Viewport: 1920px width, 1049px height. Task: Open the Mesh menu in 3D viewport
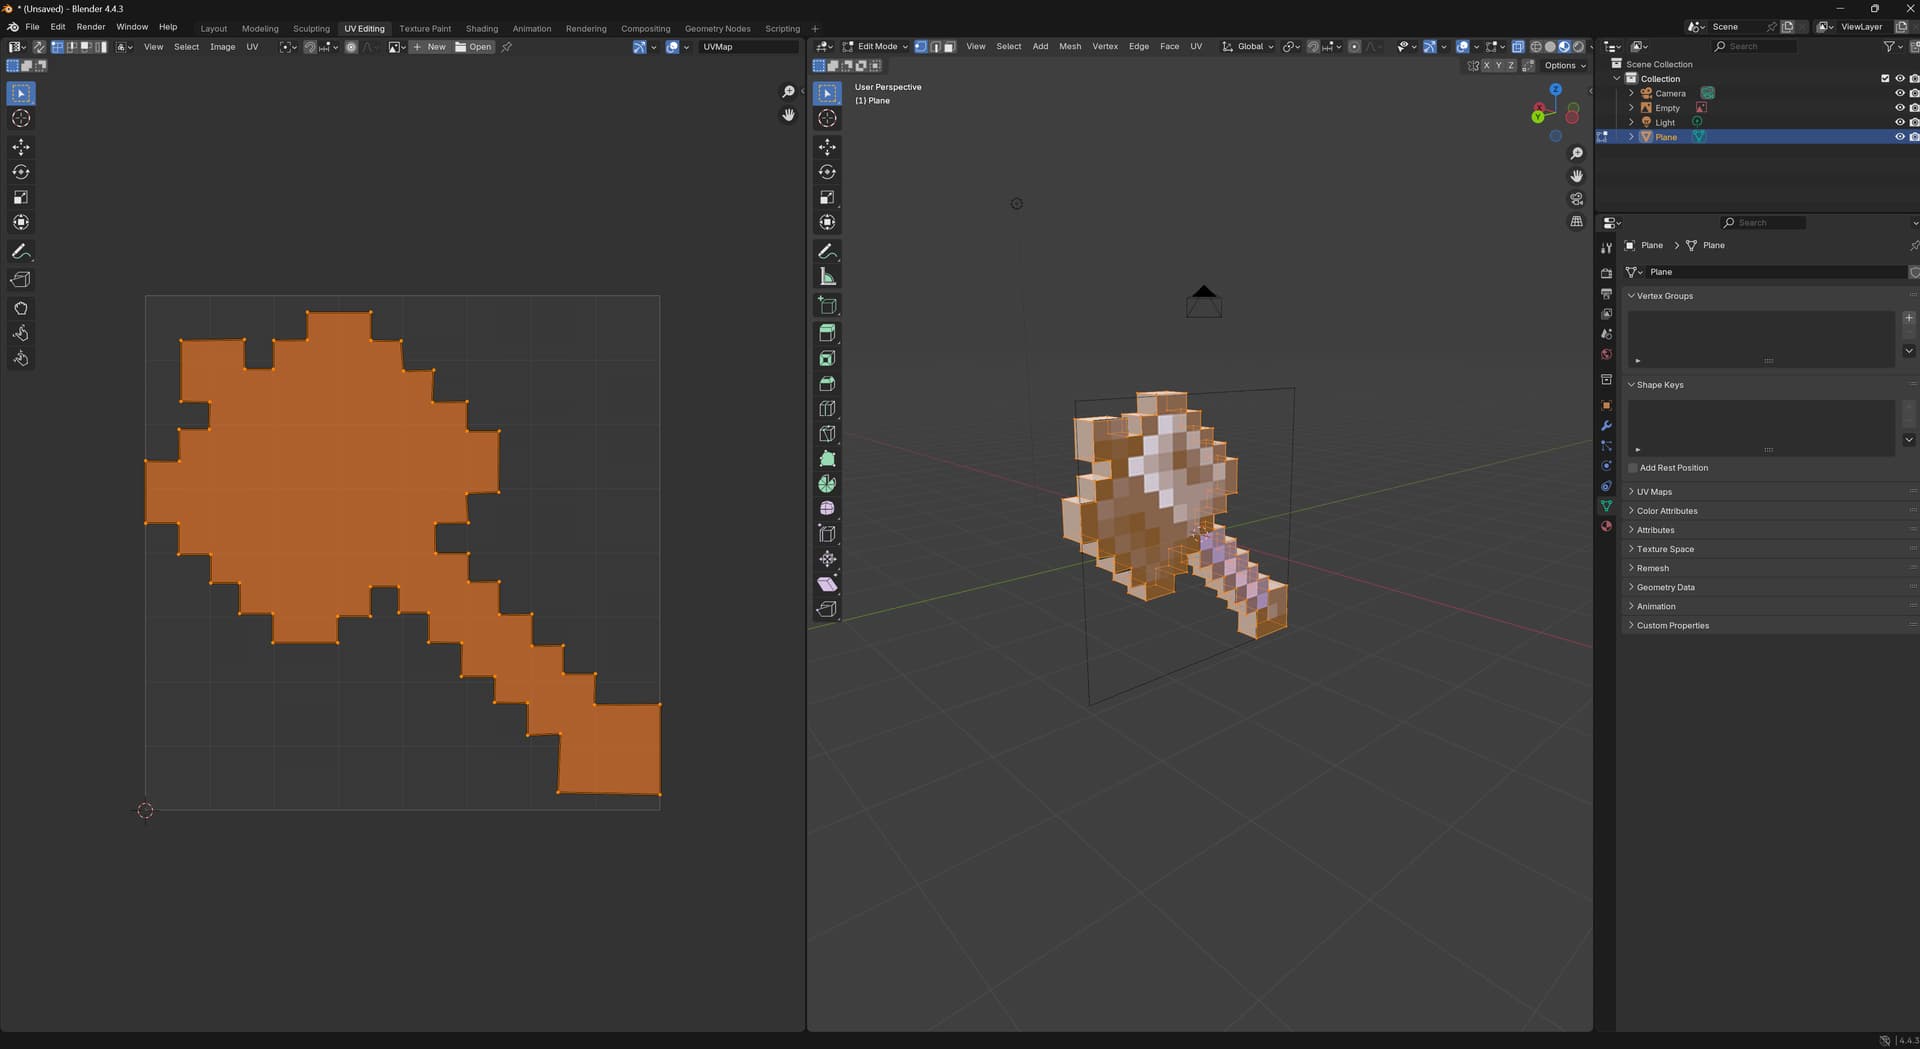click(x=1070, y=47)
